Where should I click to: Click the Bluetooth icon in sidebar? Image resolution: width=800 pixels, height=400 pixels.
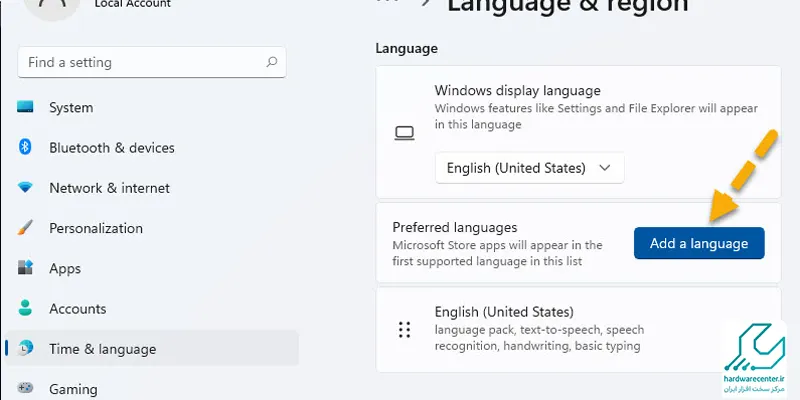coord(25,147)
